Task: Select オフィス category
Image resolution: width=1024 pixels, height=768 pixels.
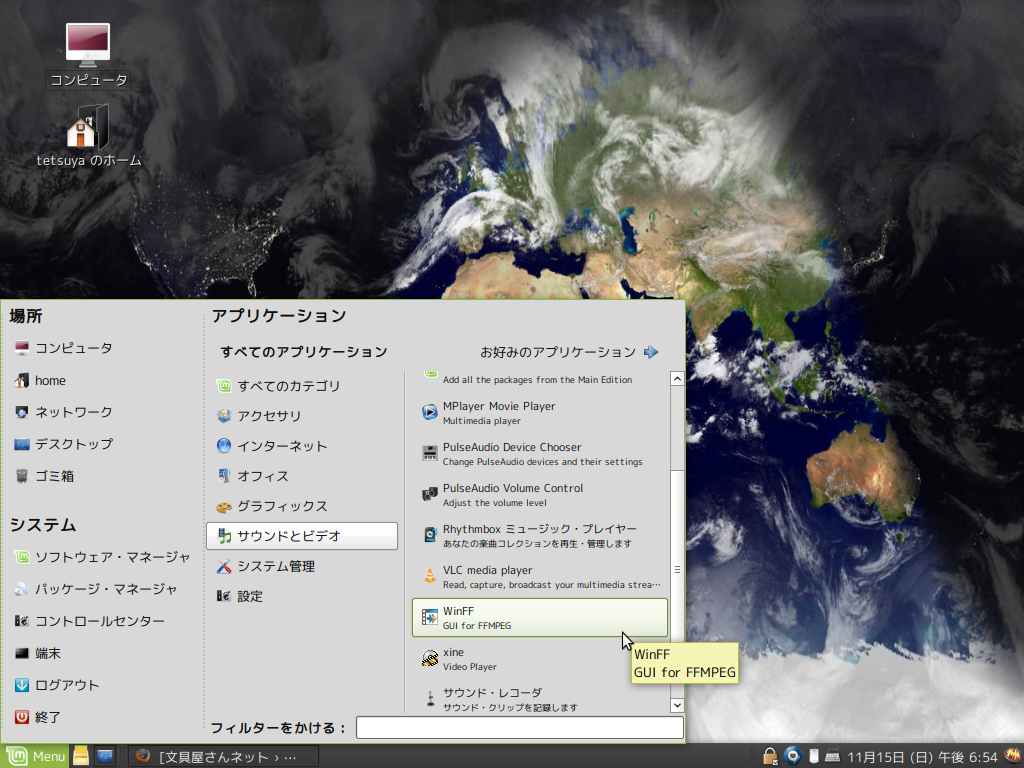Action: [302, 476]
